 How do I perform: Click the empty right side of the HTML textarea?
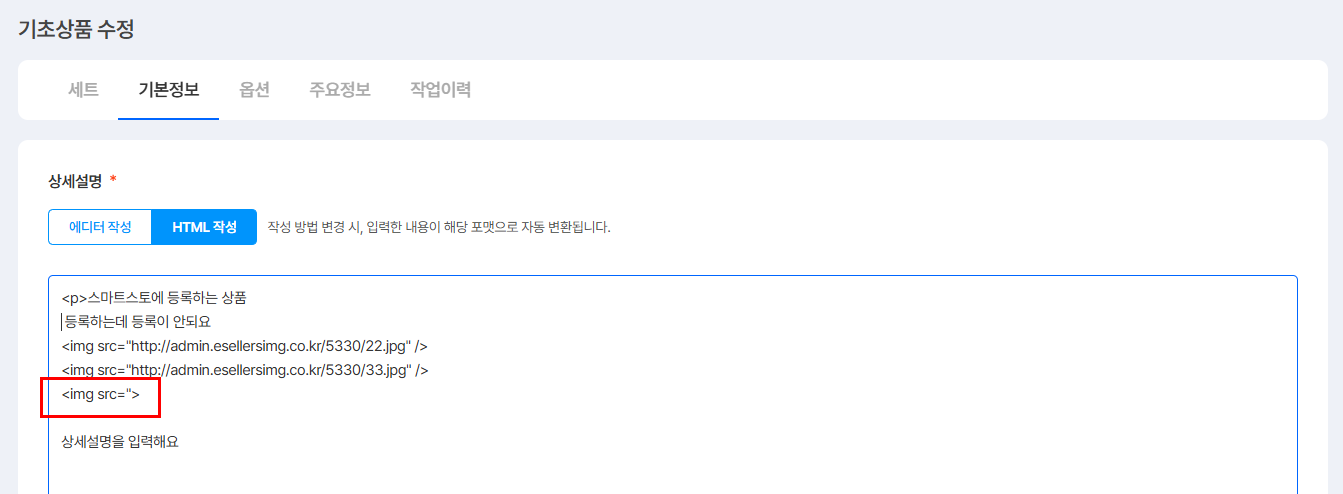900,380
